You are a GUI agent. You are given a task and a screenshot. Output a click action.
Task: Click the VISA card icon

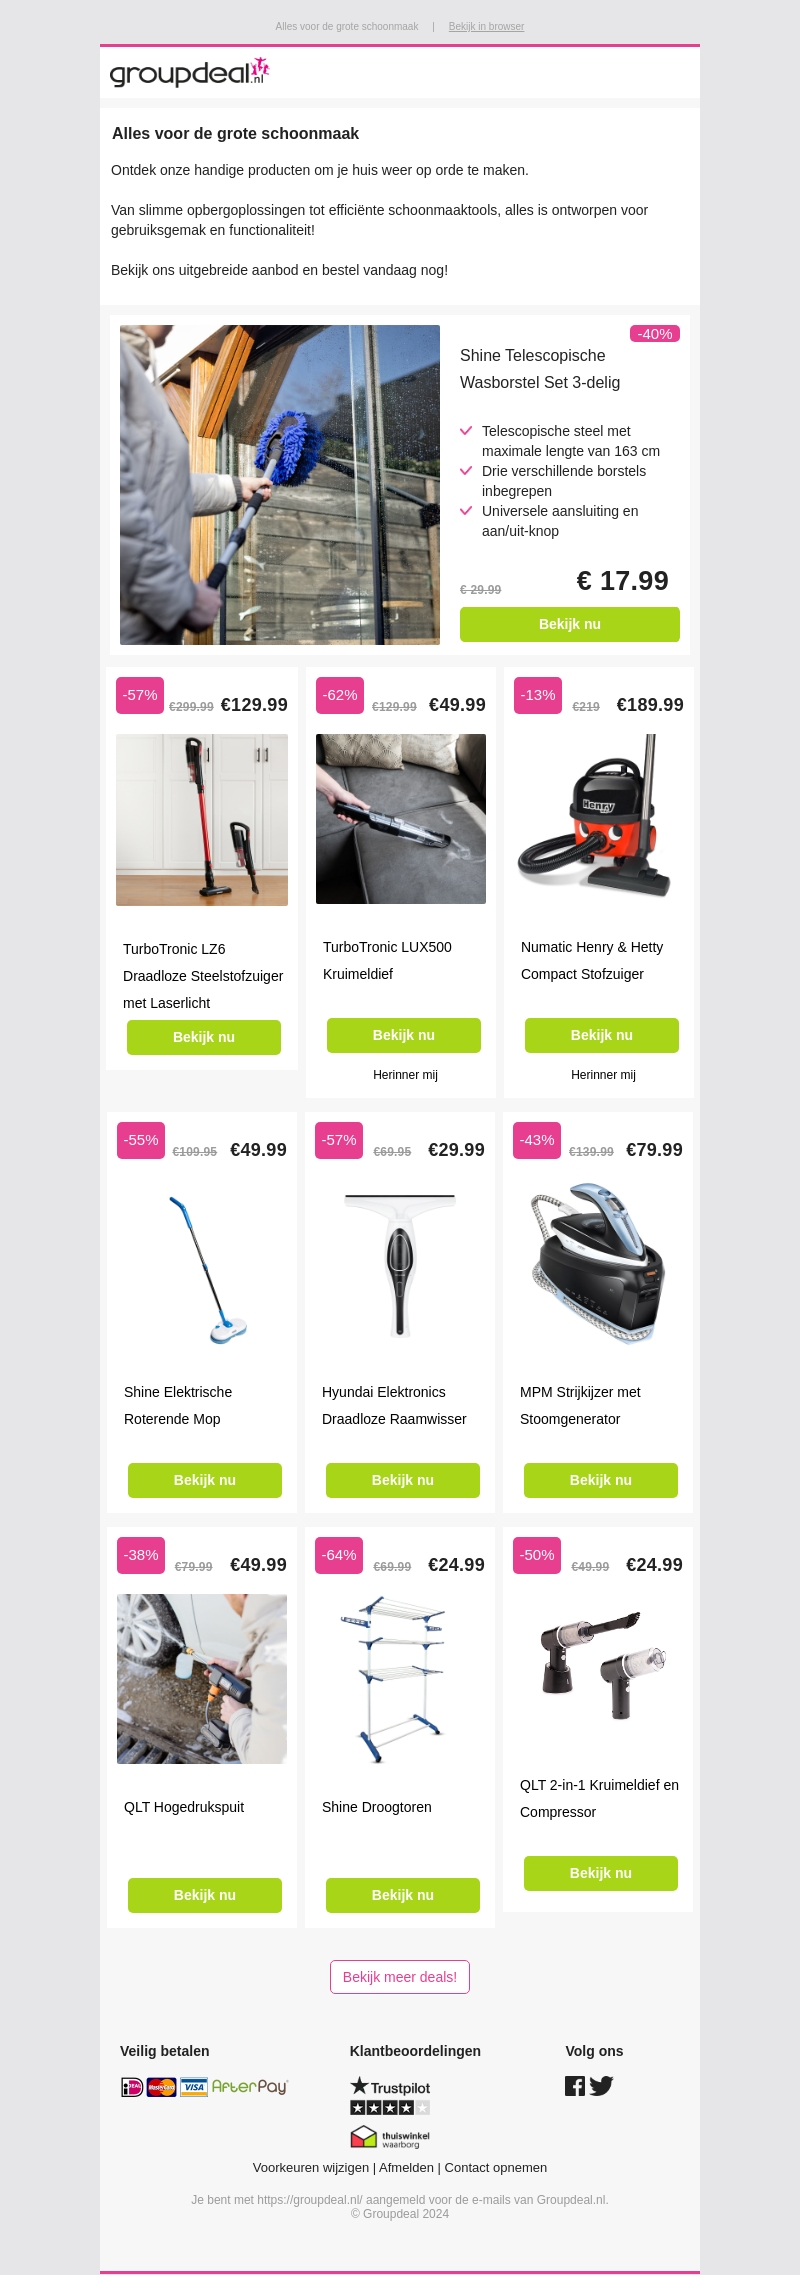(193, 2086)
